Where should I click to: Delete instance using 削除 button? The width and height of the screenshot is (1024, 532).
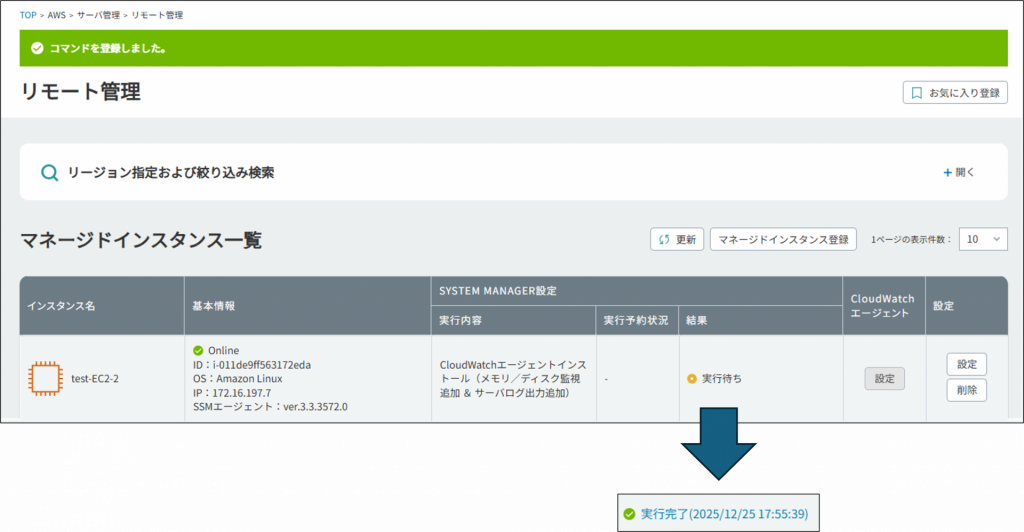(x=966, y=390)
